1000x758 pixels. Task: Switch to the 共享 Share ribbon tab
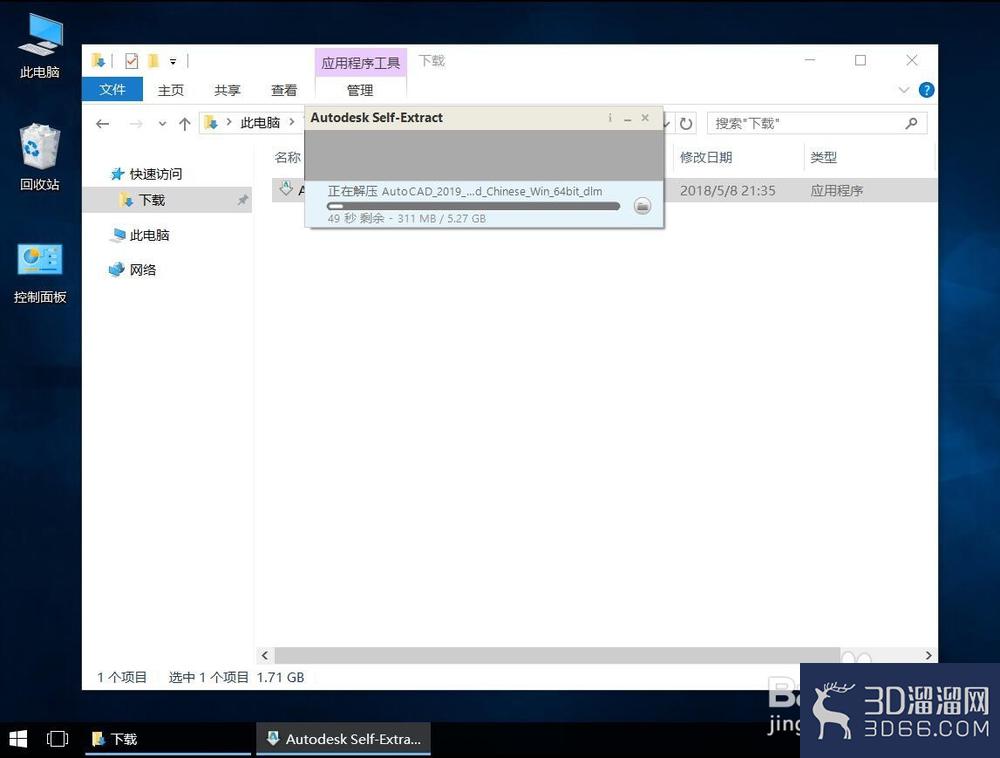(227, 90)
